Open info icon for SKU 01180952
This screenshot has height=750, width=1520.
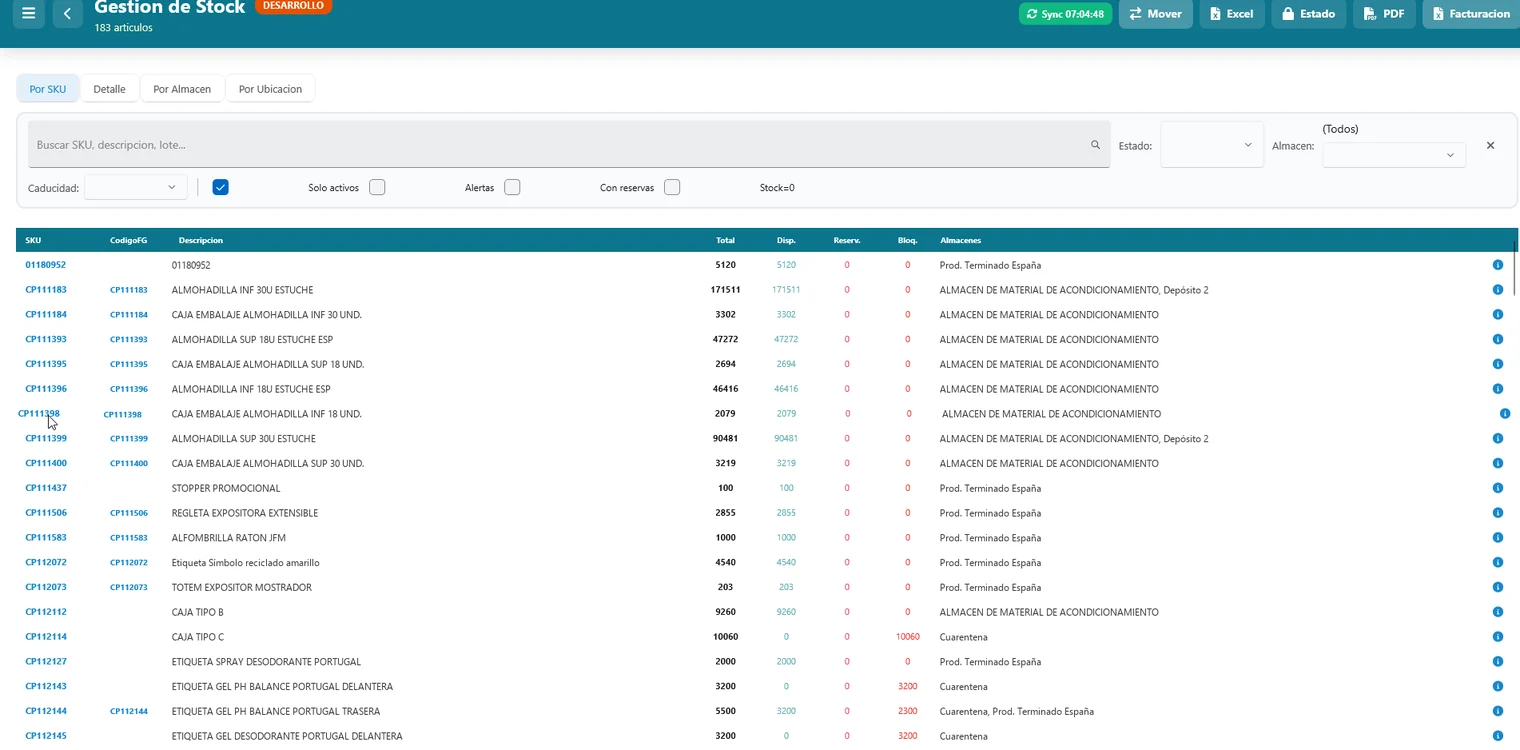click(x=1498, y=265)
